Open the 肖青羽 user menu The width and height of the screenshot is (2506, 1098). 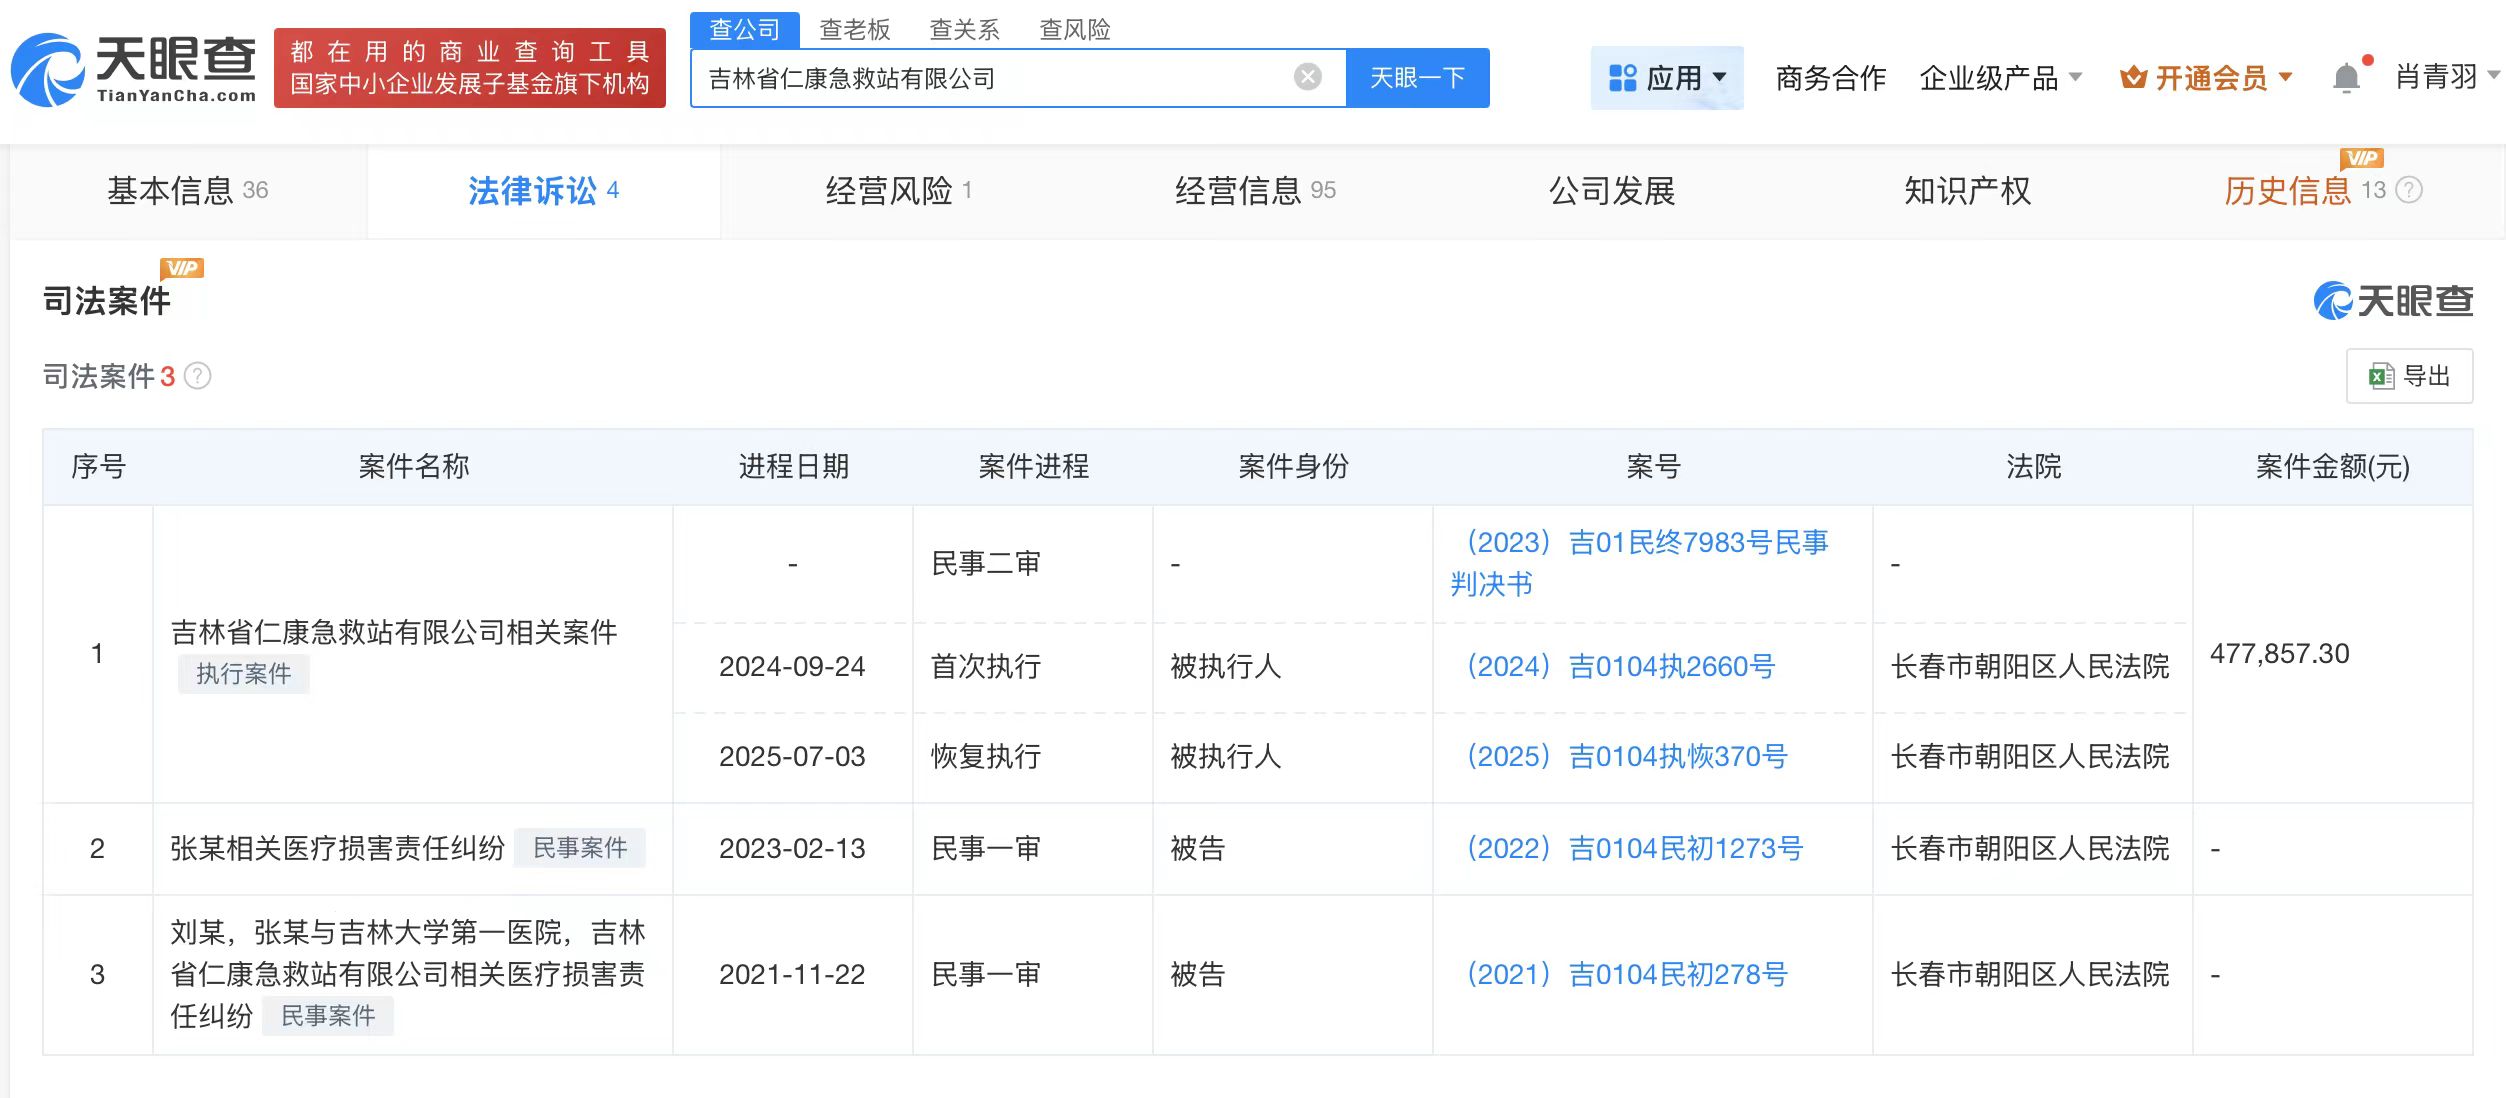(2446, 77)
